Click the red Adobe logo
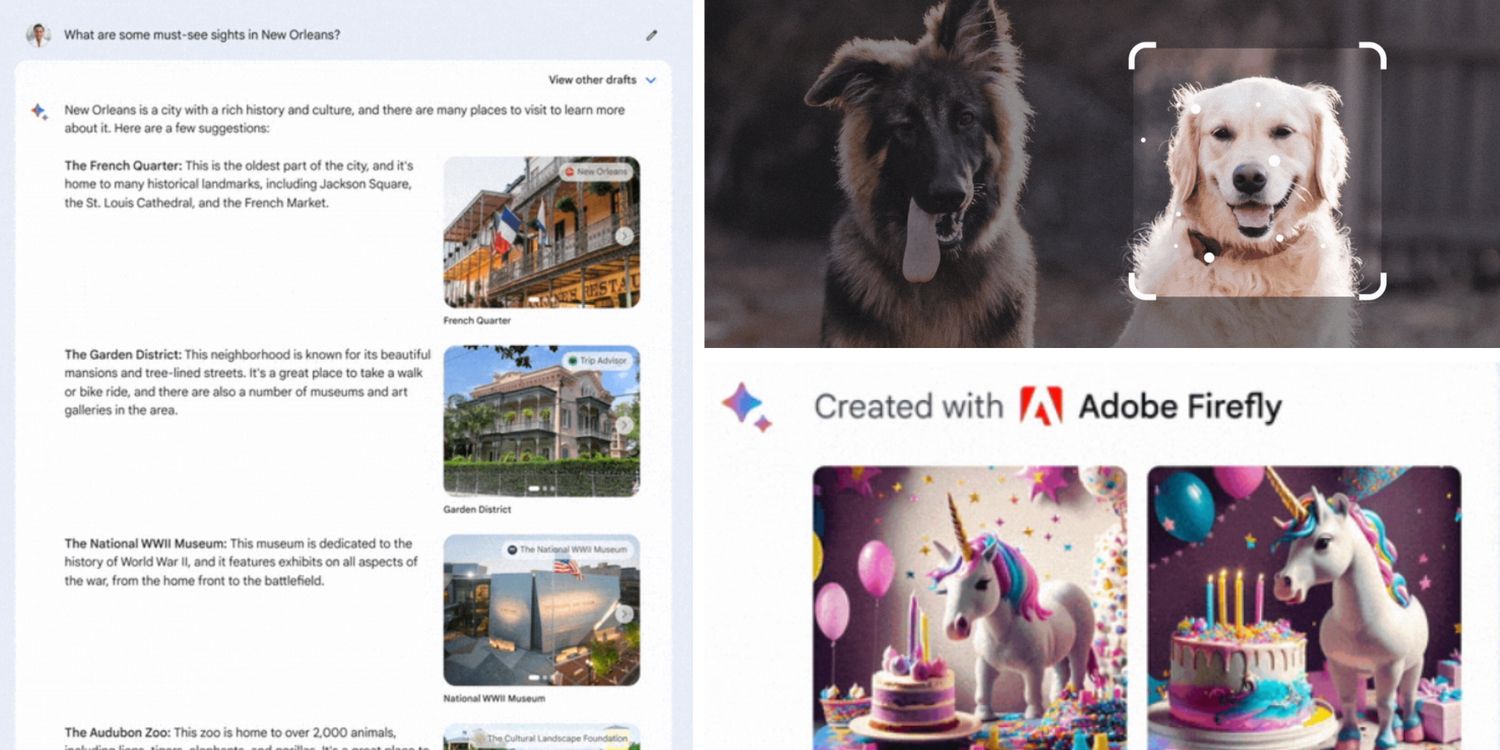Viewport: 1500px width, 750px height. pos(1040,406)
